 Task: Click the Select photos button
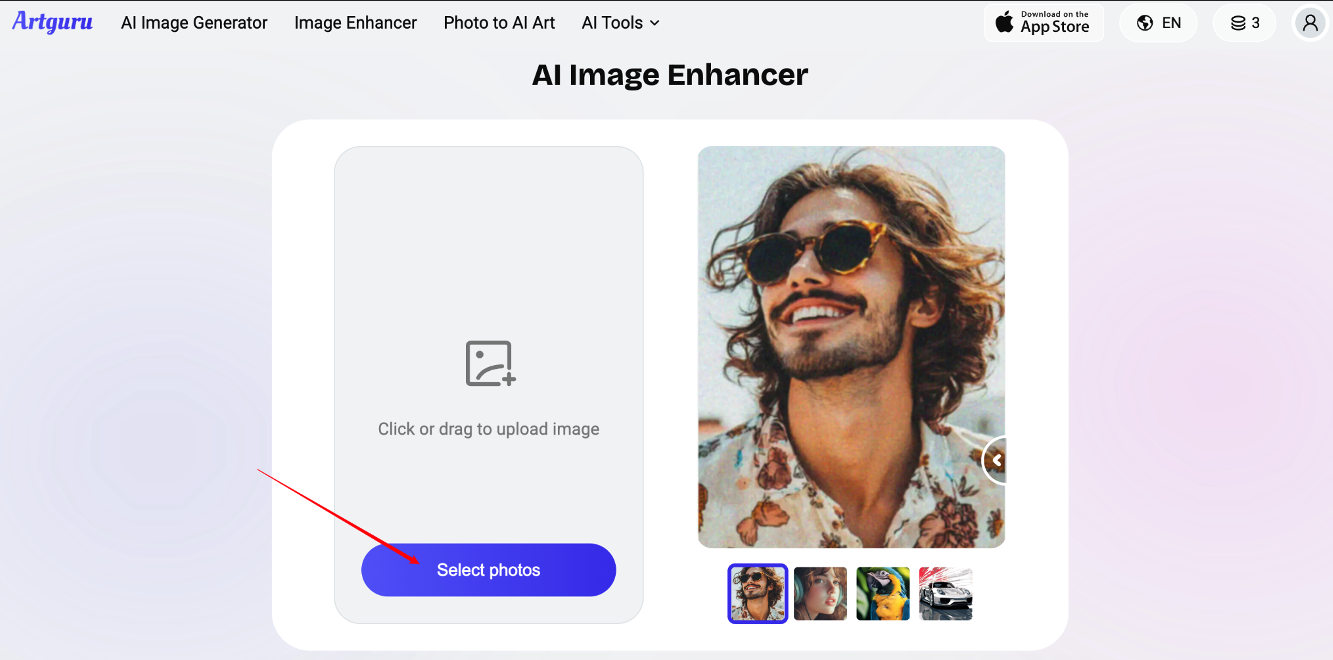(488, 570)
